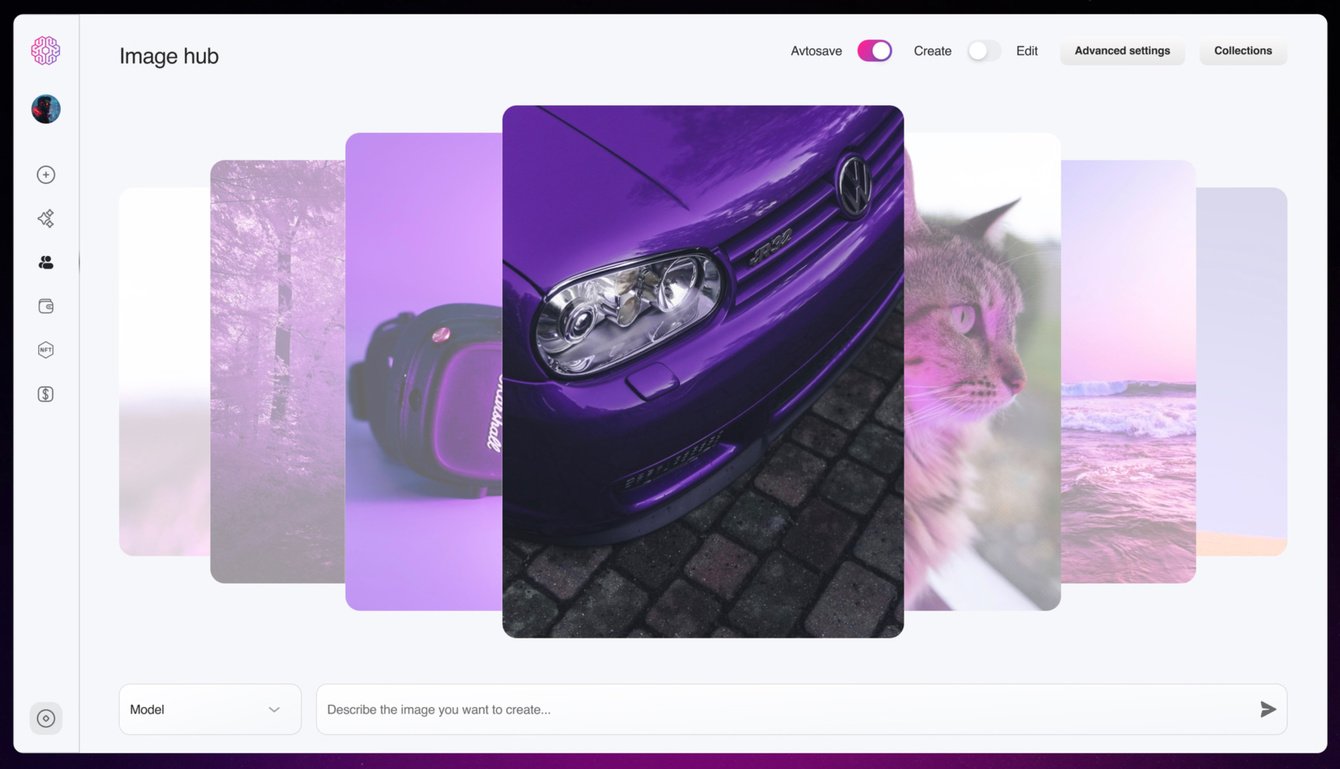The width and height of the screenshot is (1340, 769).
Task: Click the "Edit" mode label
Action: 1027,51
